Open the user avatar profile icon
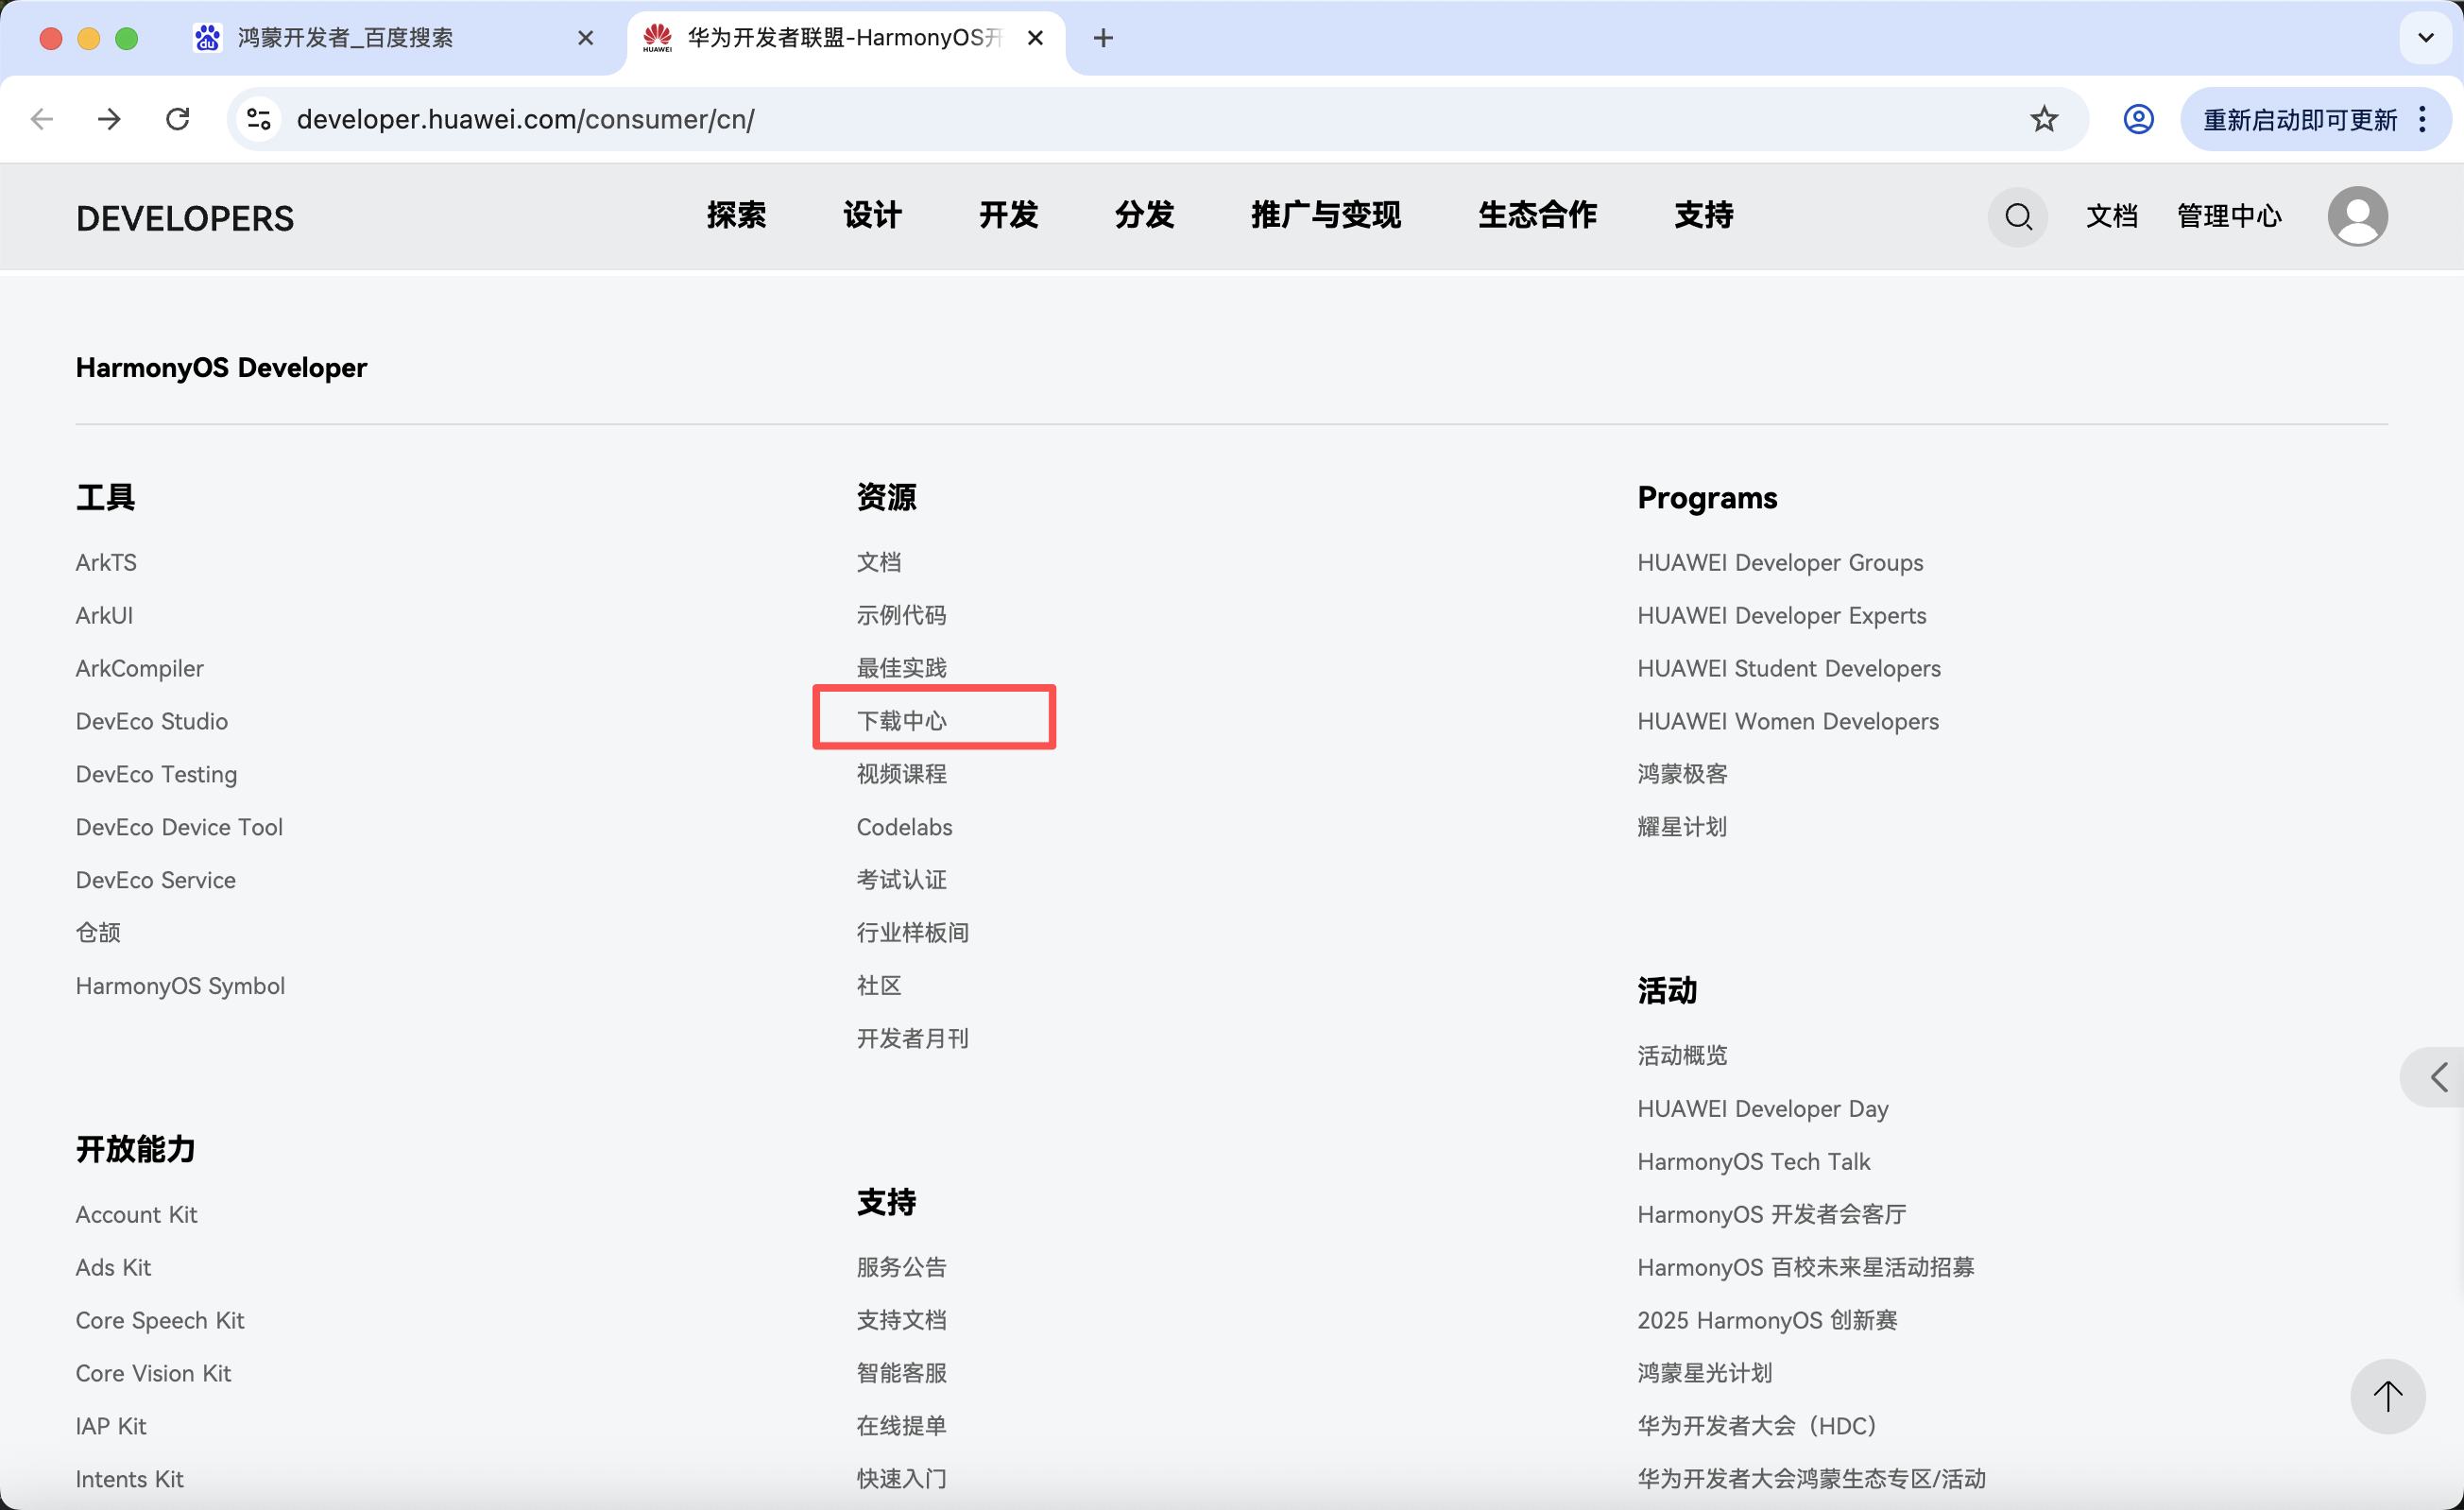The image size is (2464, 1510). (2357, 216)
